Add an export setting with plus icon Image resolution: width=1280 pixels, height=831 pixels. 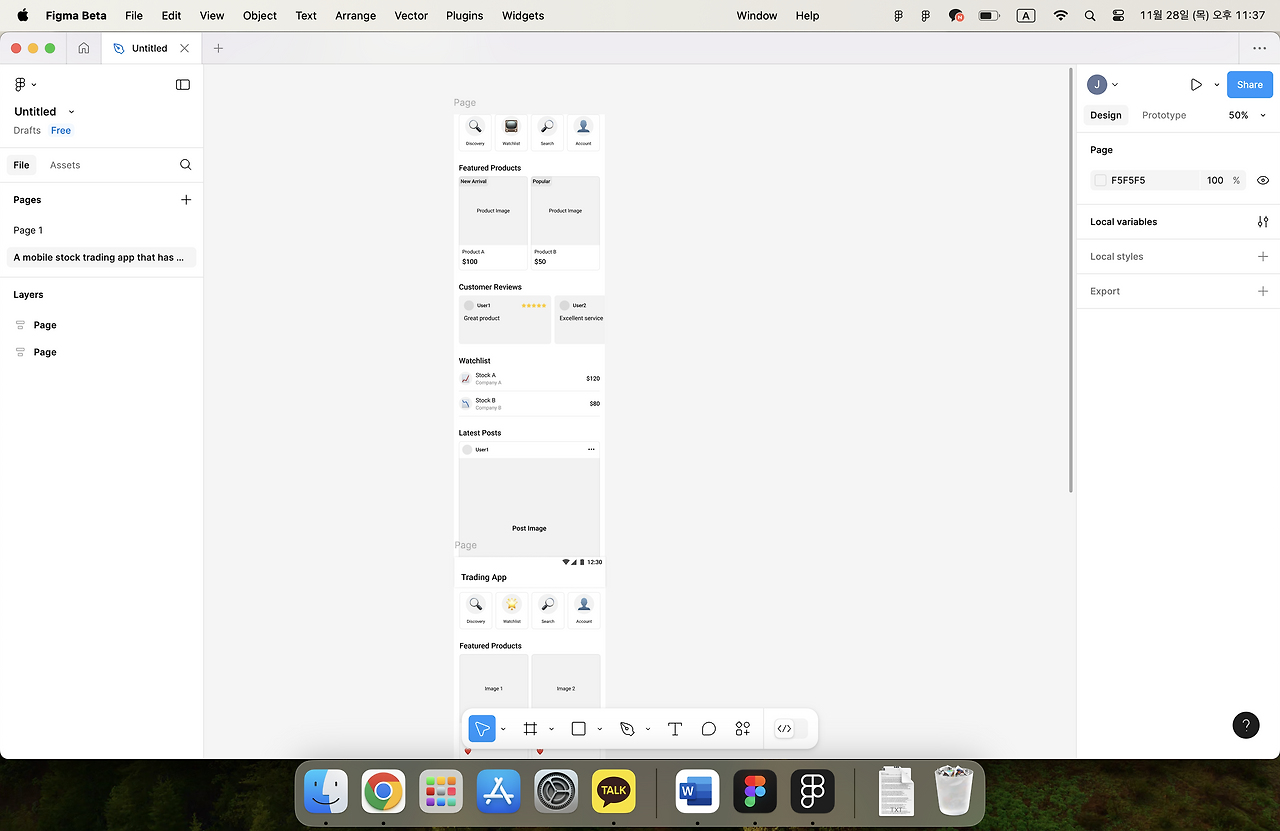[1263, 291]
